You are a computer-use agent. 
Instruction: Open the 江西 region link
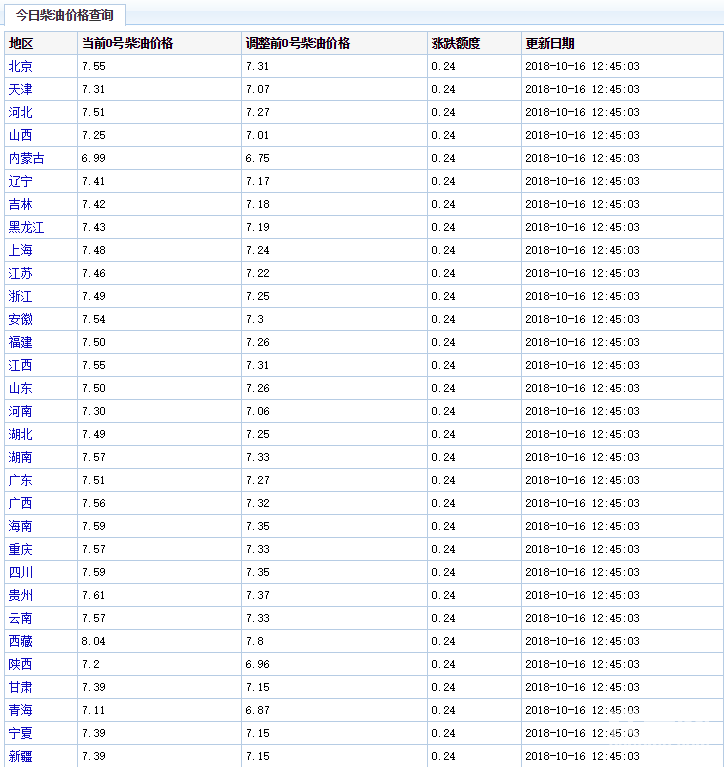coord(21,365)
